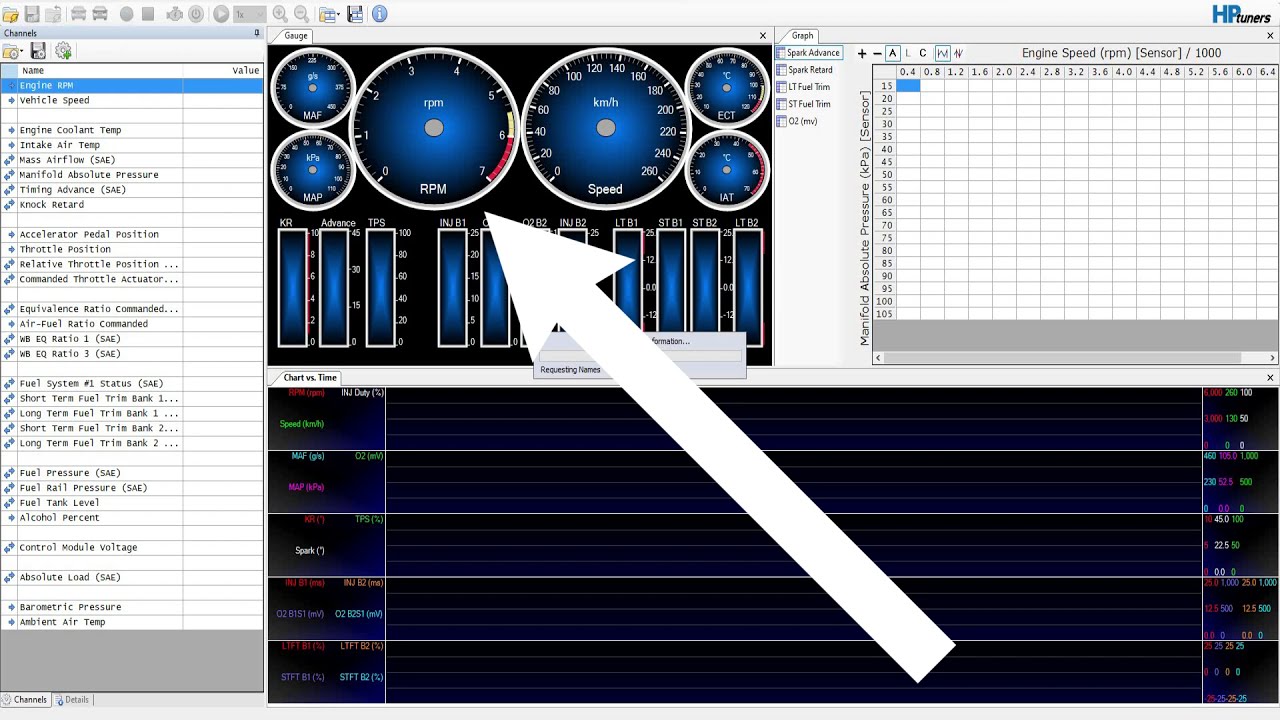
Task: Close the Chart vs. Time panel
Action: [x=1271, y=378]
